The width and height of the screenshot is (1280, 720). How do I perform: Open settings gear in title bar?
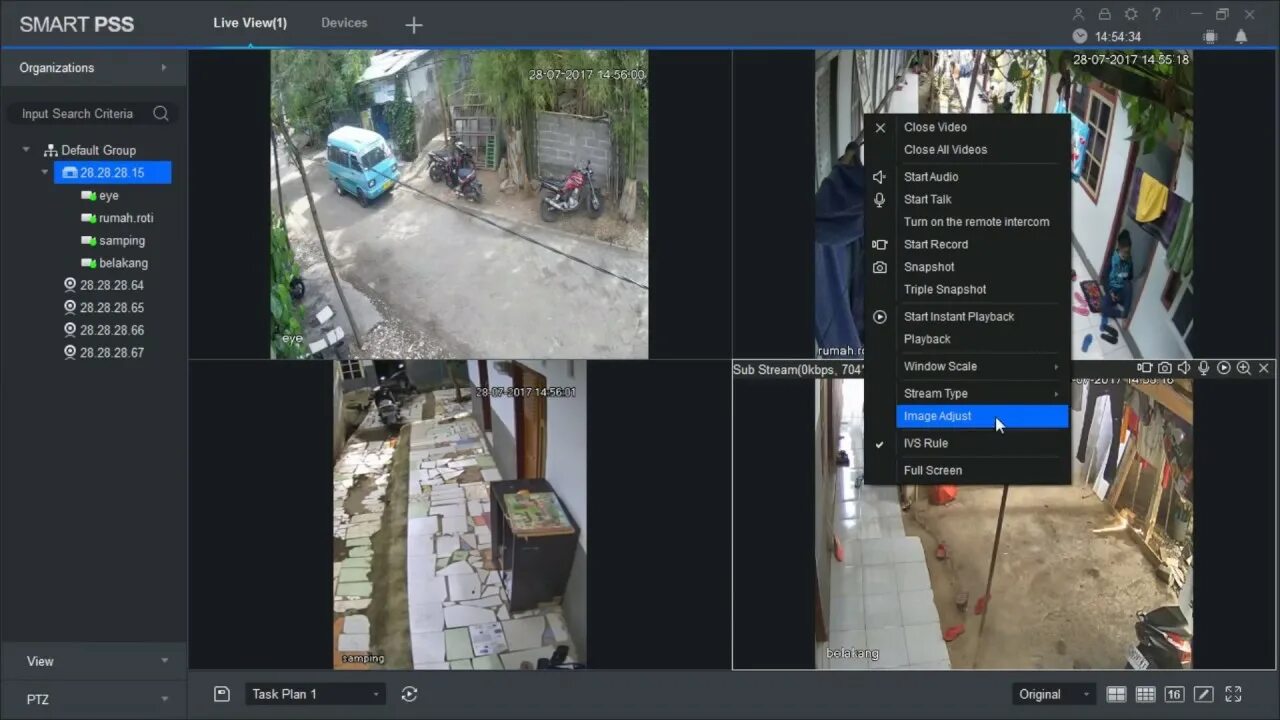click(x=1131, y=14)
